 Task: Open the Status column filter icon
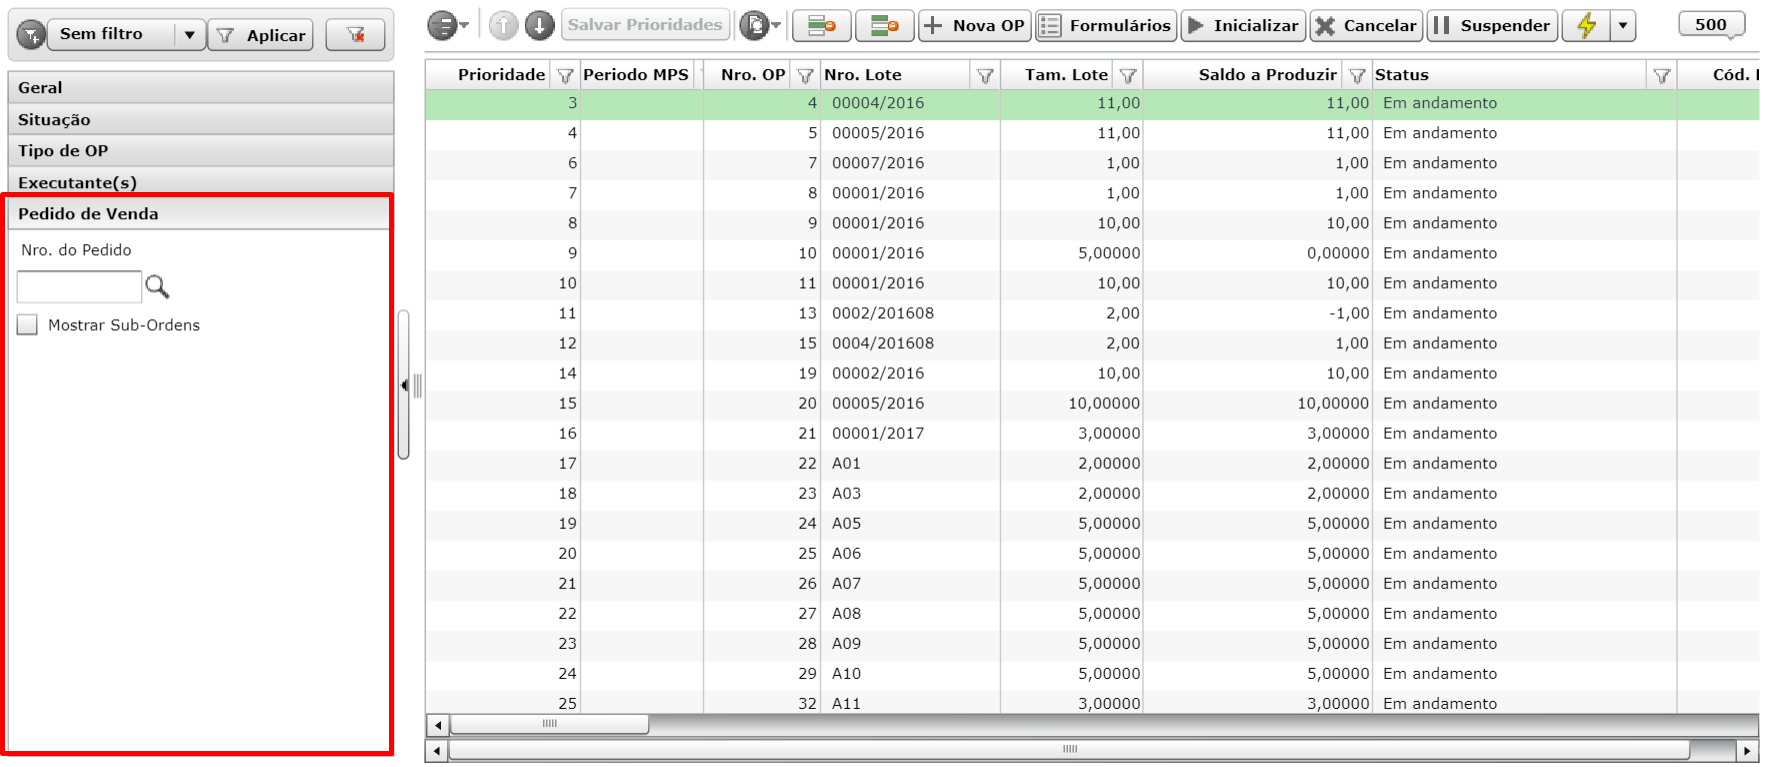click(x=1662, y=75)
